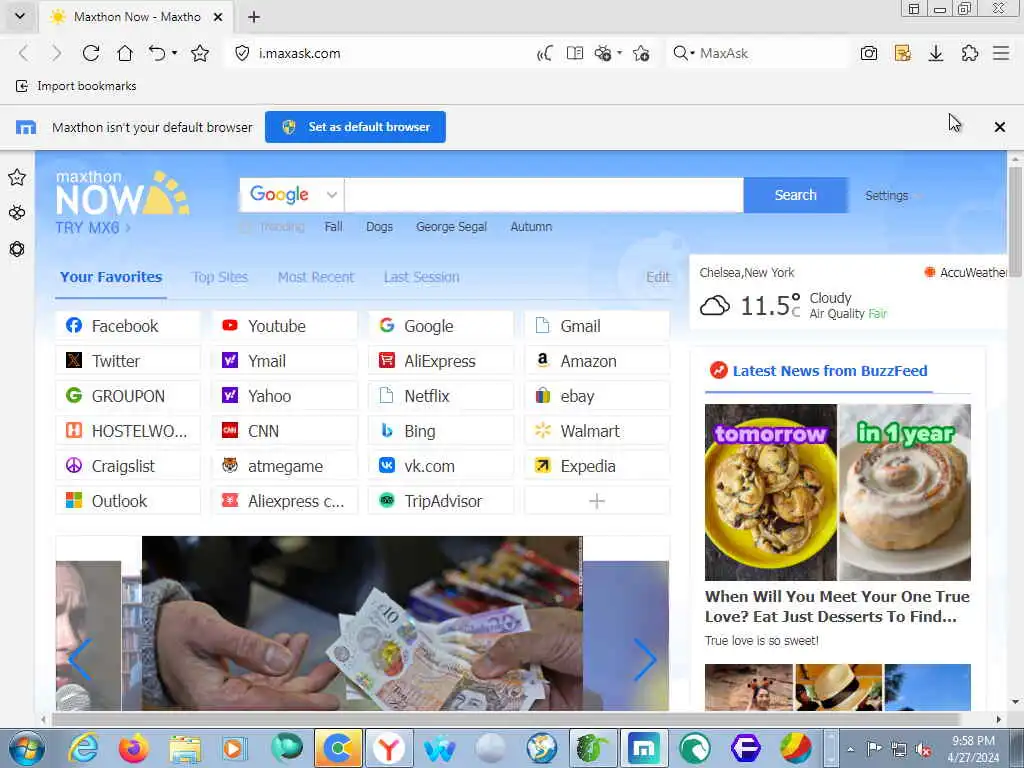Reload the page with the refresh icon

click(91, 53)
